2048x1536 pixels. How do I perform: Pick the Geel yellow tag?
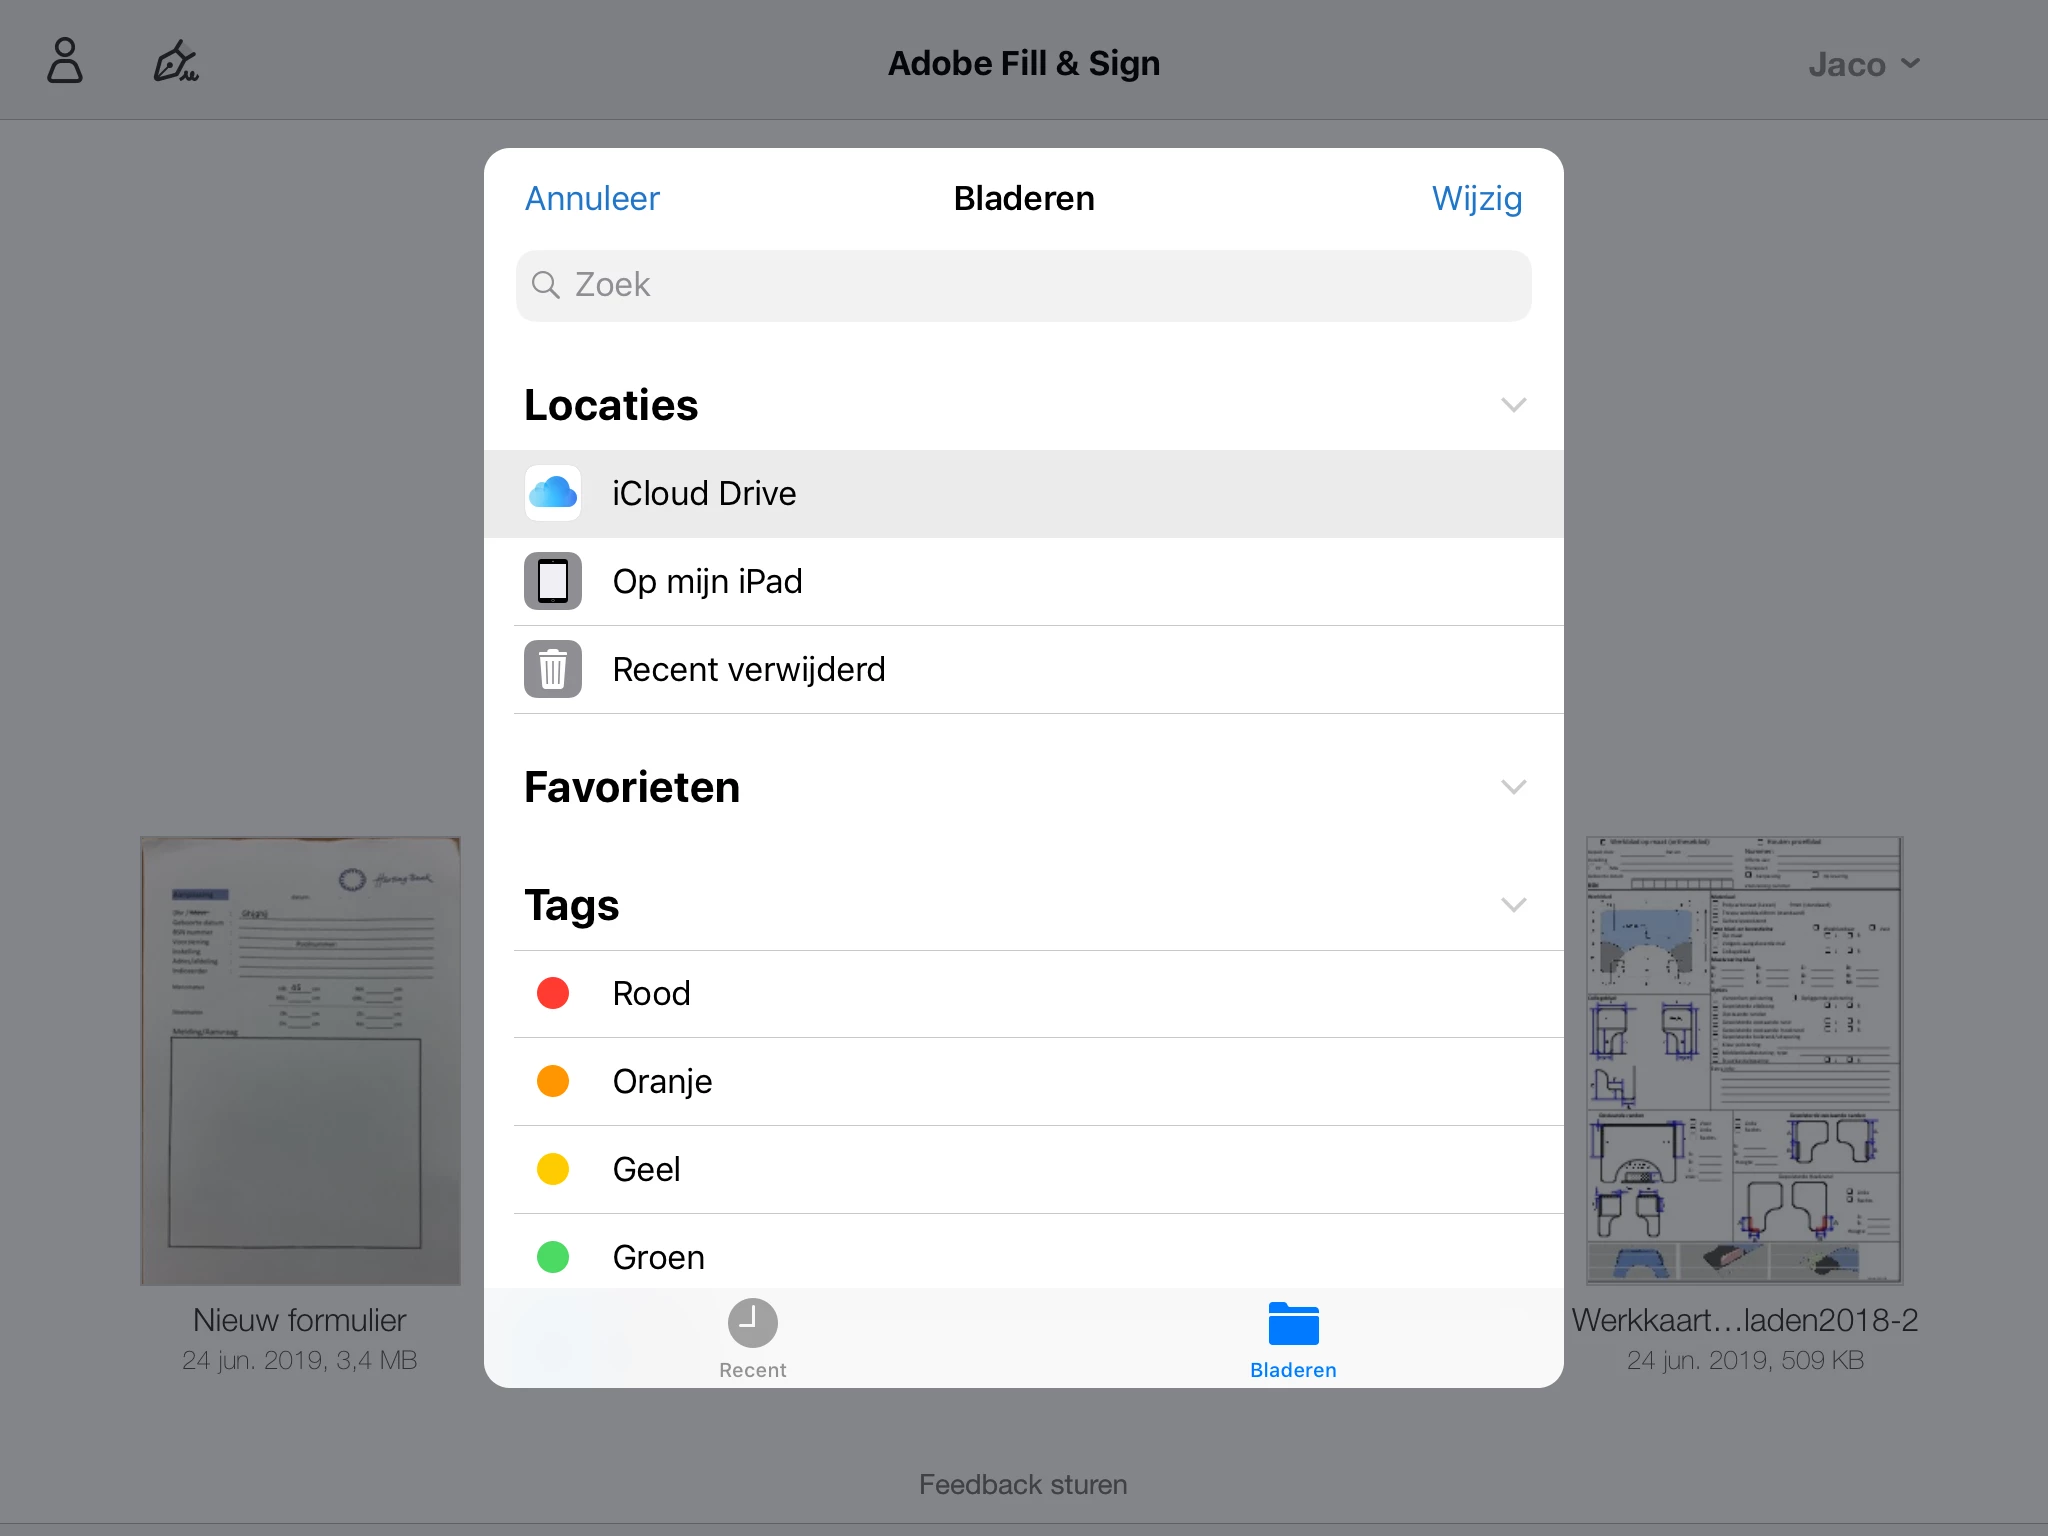click(646, 1169)
